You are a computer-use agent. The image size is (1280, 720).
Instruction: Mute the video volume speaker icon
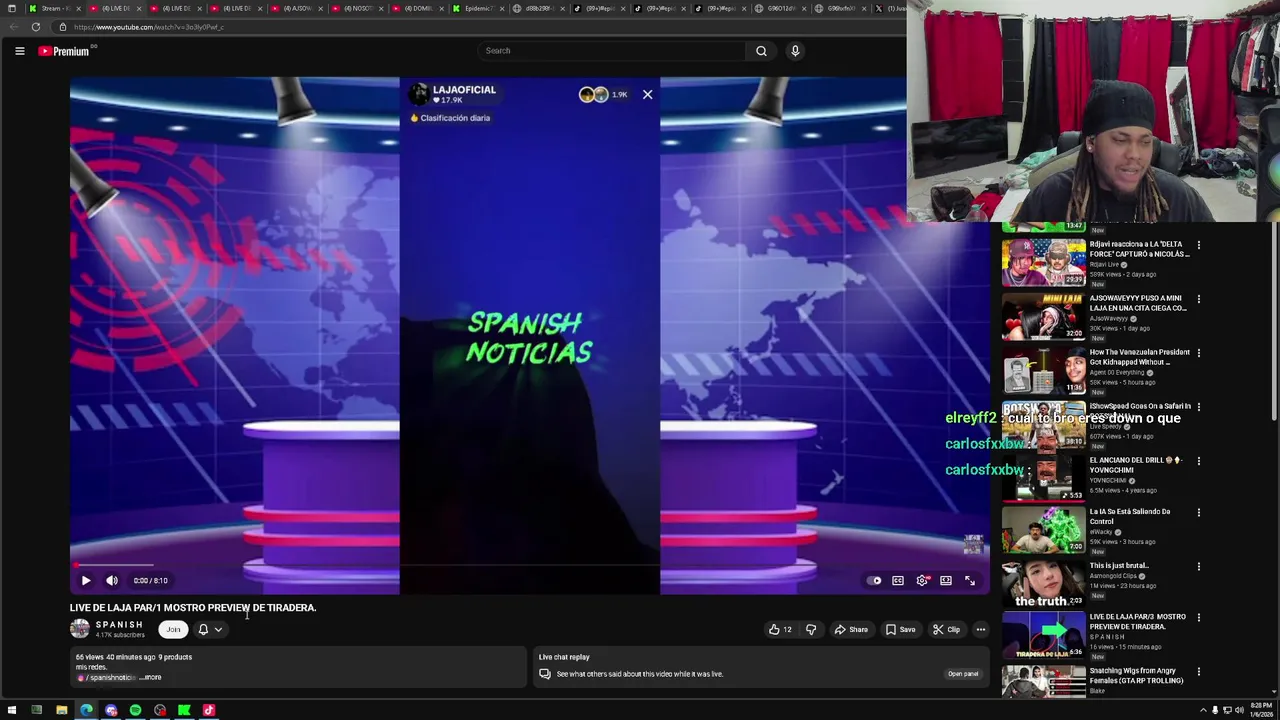[112, 580]
